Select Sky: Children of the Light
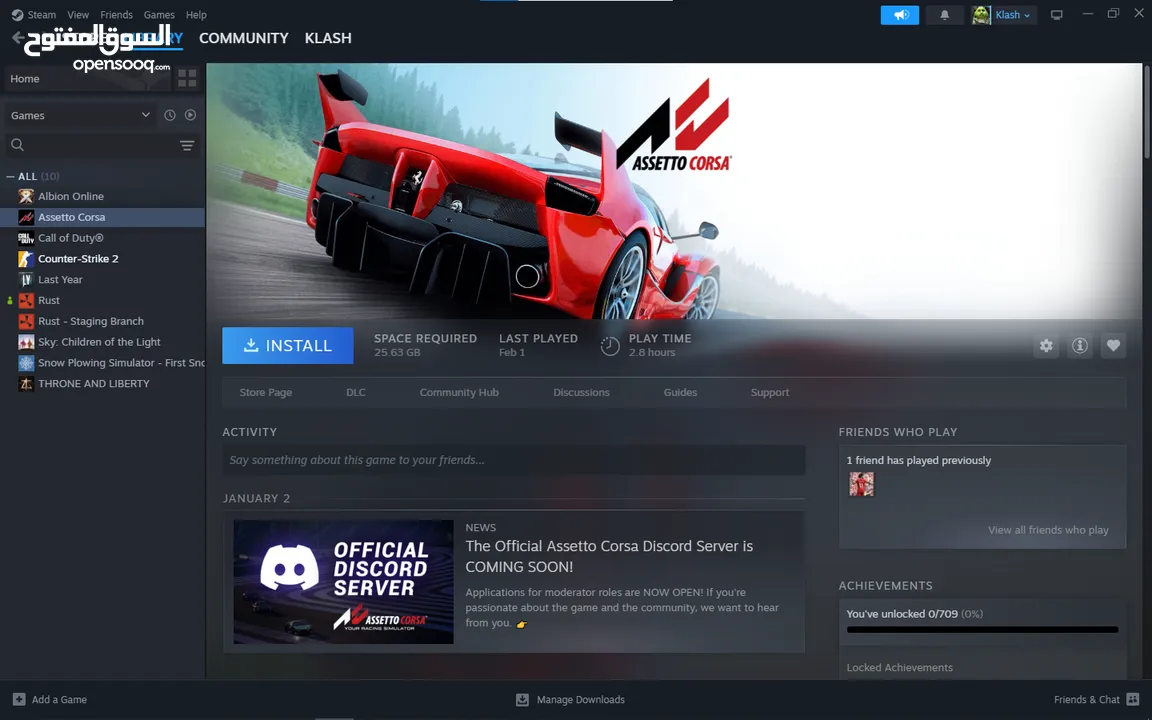The width and height of the screenshot is (1152, 720). click(x=103, y=342)
